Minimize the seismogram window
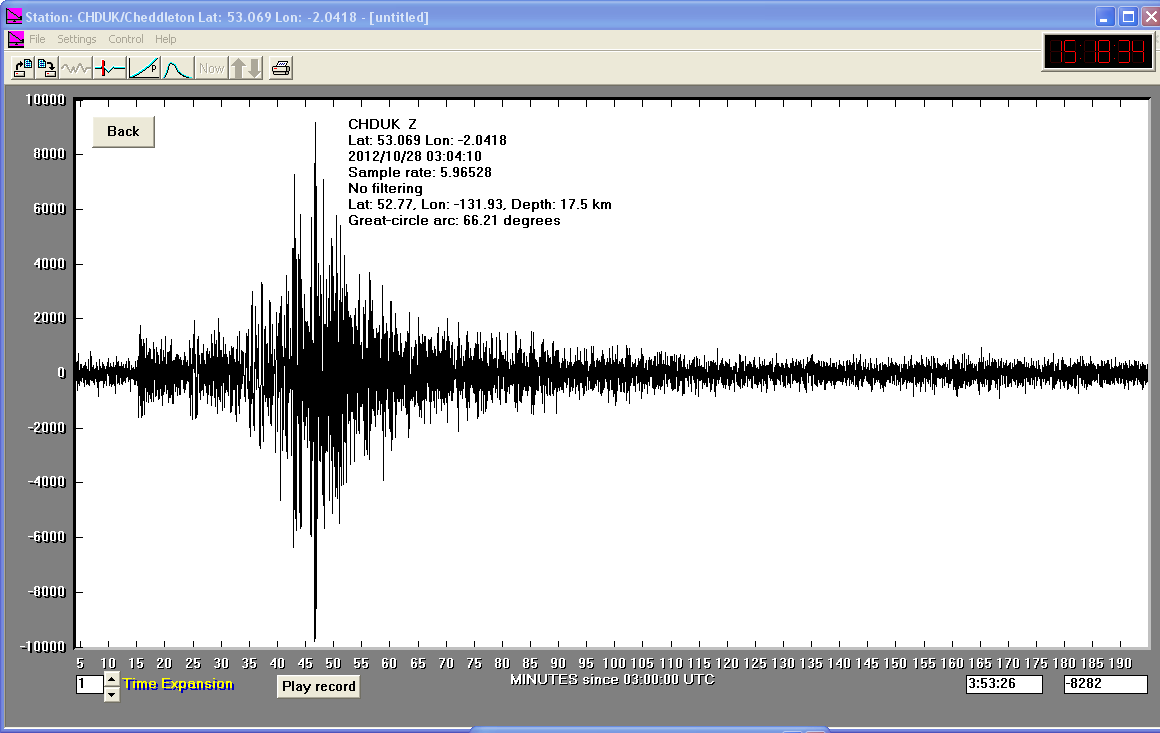 (x=1105, y=16)
